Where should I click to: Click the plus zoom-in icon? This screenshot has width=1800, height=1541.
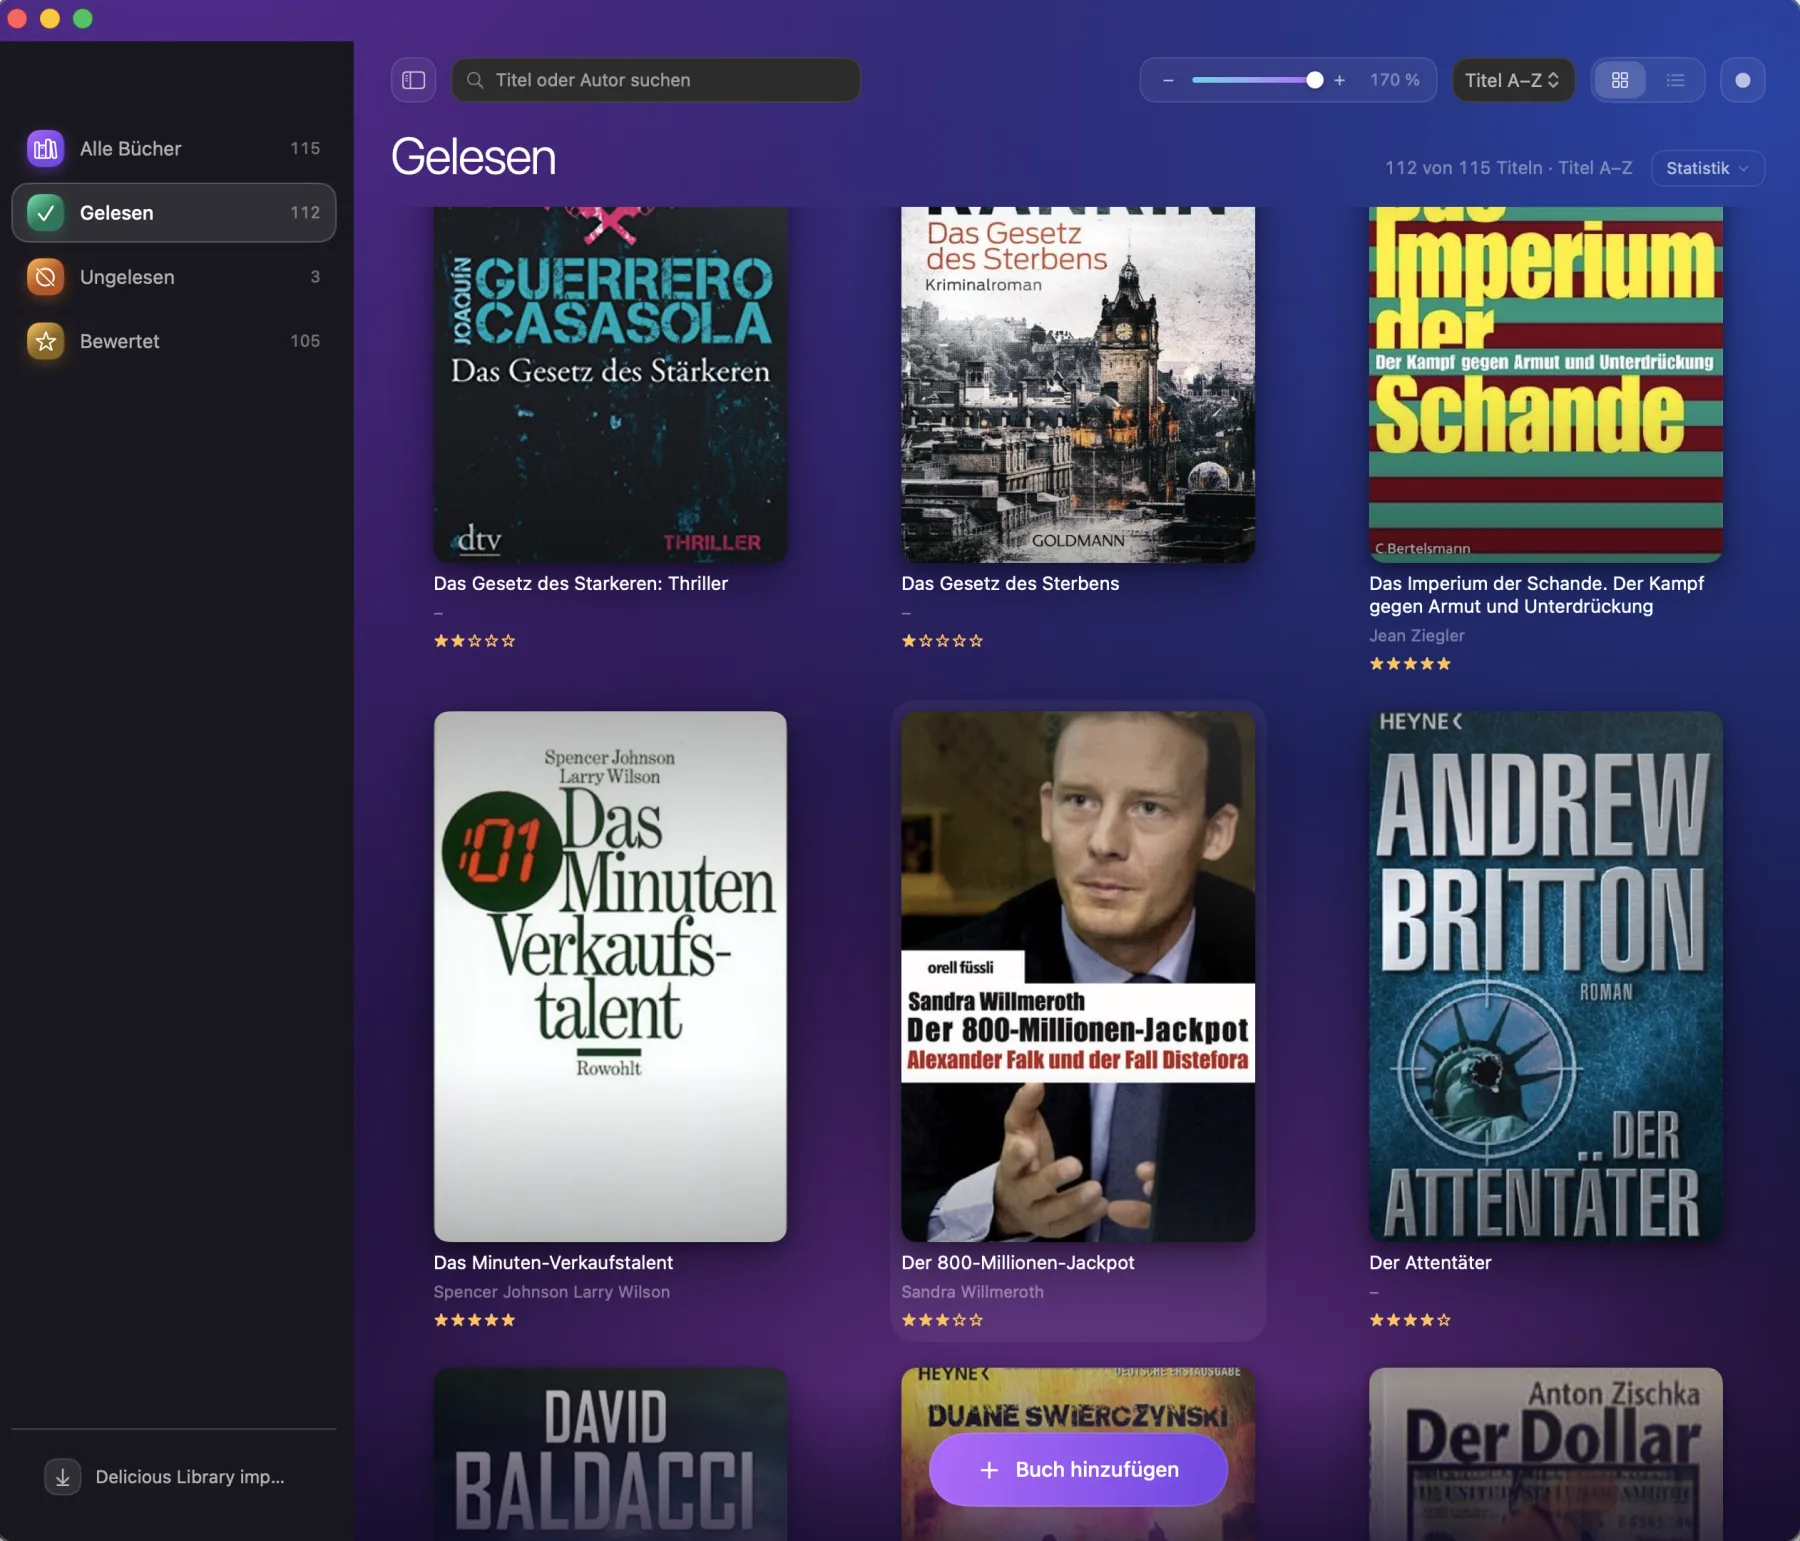point(1339,80)
